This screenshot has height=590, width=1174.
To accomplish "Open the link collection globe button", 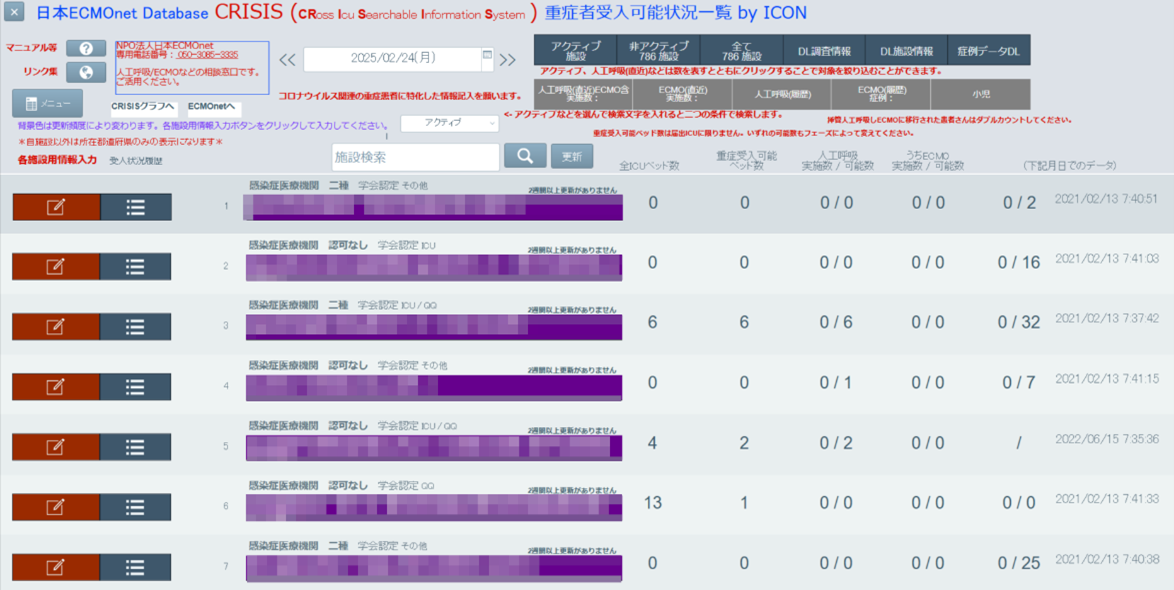I will 86,73.
